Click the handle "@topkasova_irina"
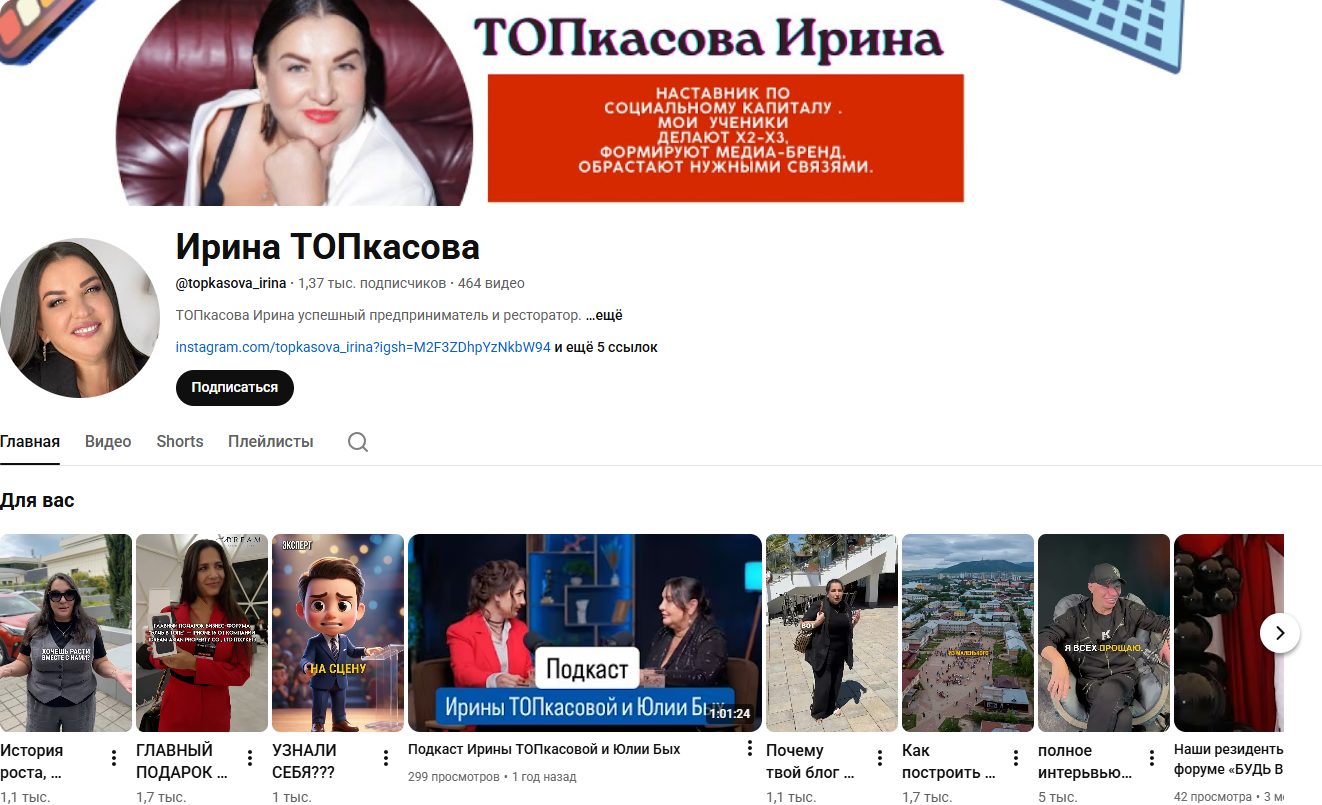Image resolution: width=1322 pixels, height=805 pixels. (231, 283)
